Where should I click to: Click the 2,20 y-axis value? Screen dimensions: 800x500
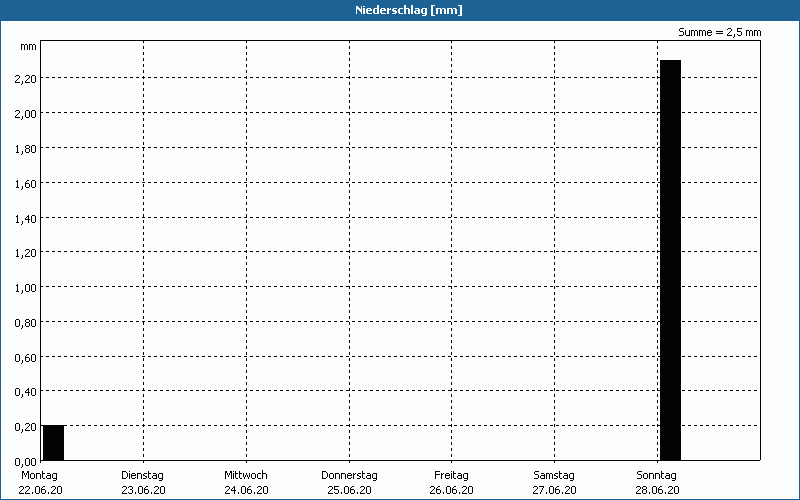click(26, 79)
